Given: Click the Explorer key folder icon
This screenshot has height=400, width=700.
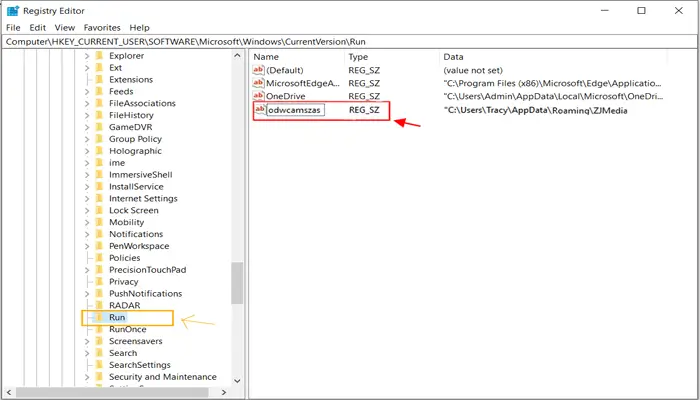Looking at the screenshot, I should (x=98, y=56).
